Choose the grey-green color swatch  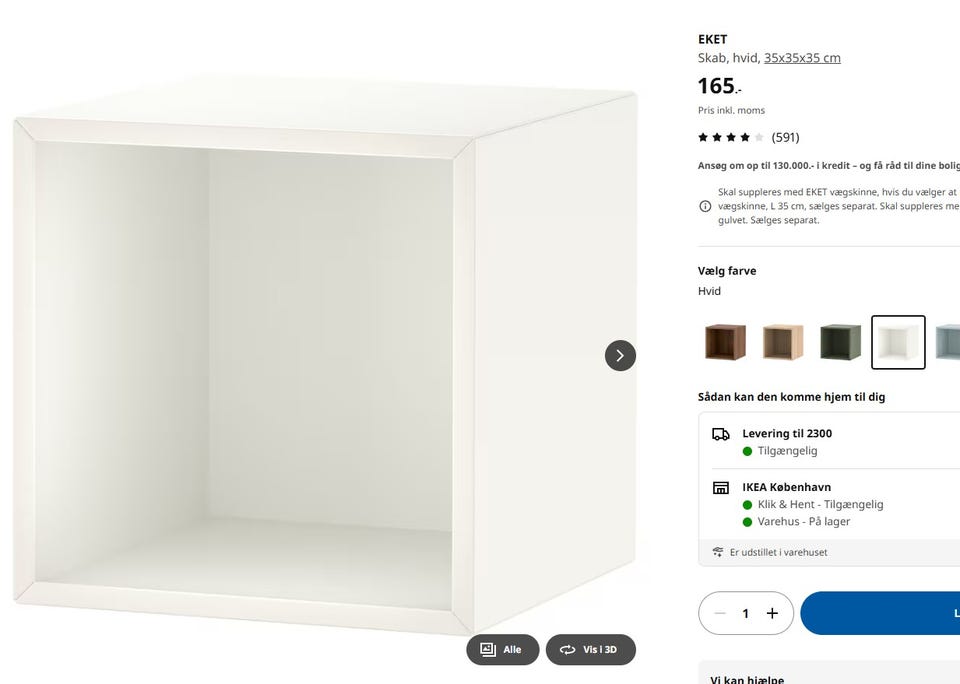coord(841,342)
